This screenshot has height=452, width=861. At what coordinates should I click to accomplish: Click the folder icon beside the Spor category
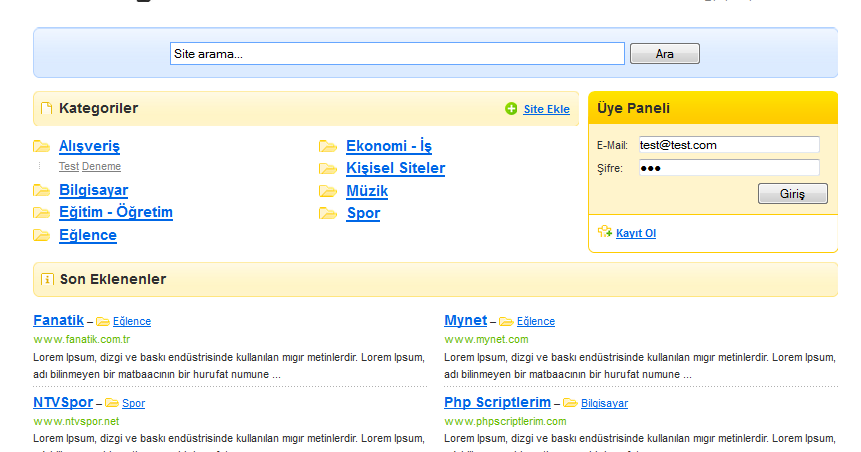pyautogui.click(x=328, y=213)
